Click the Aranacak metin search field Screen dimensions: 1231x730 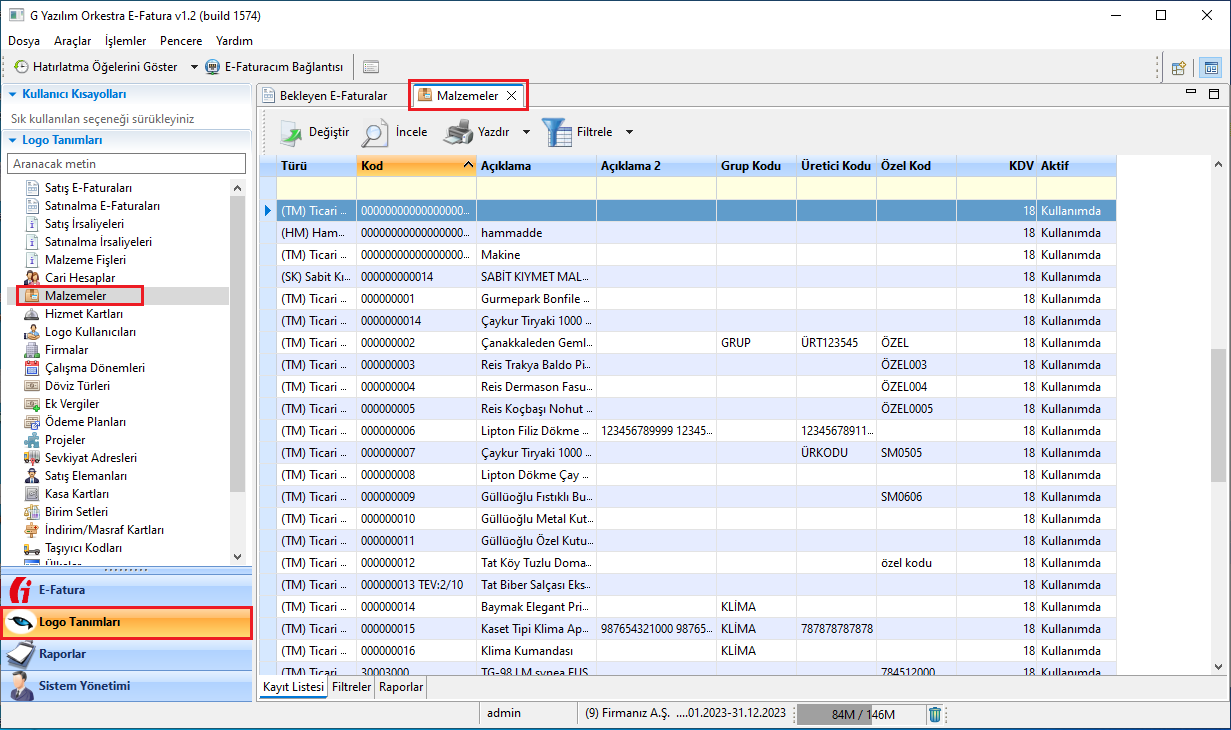(x=126, y=163)
